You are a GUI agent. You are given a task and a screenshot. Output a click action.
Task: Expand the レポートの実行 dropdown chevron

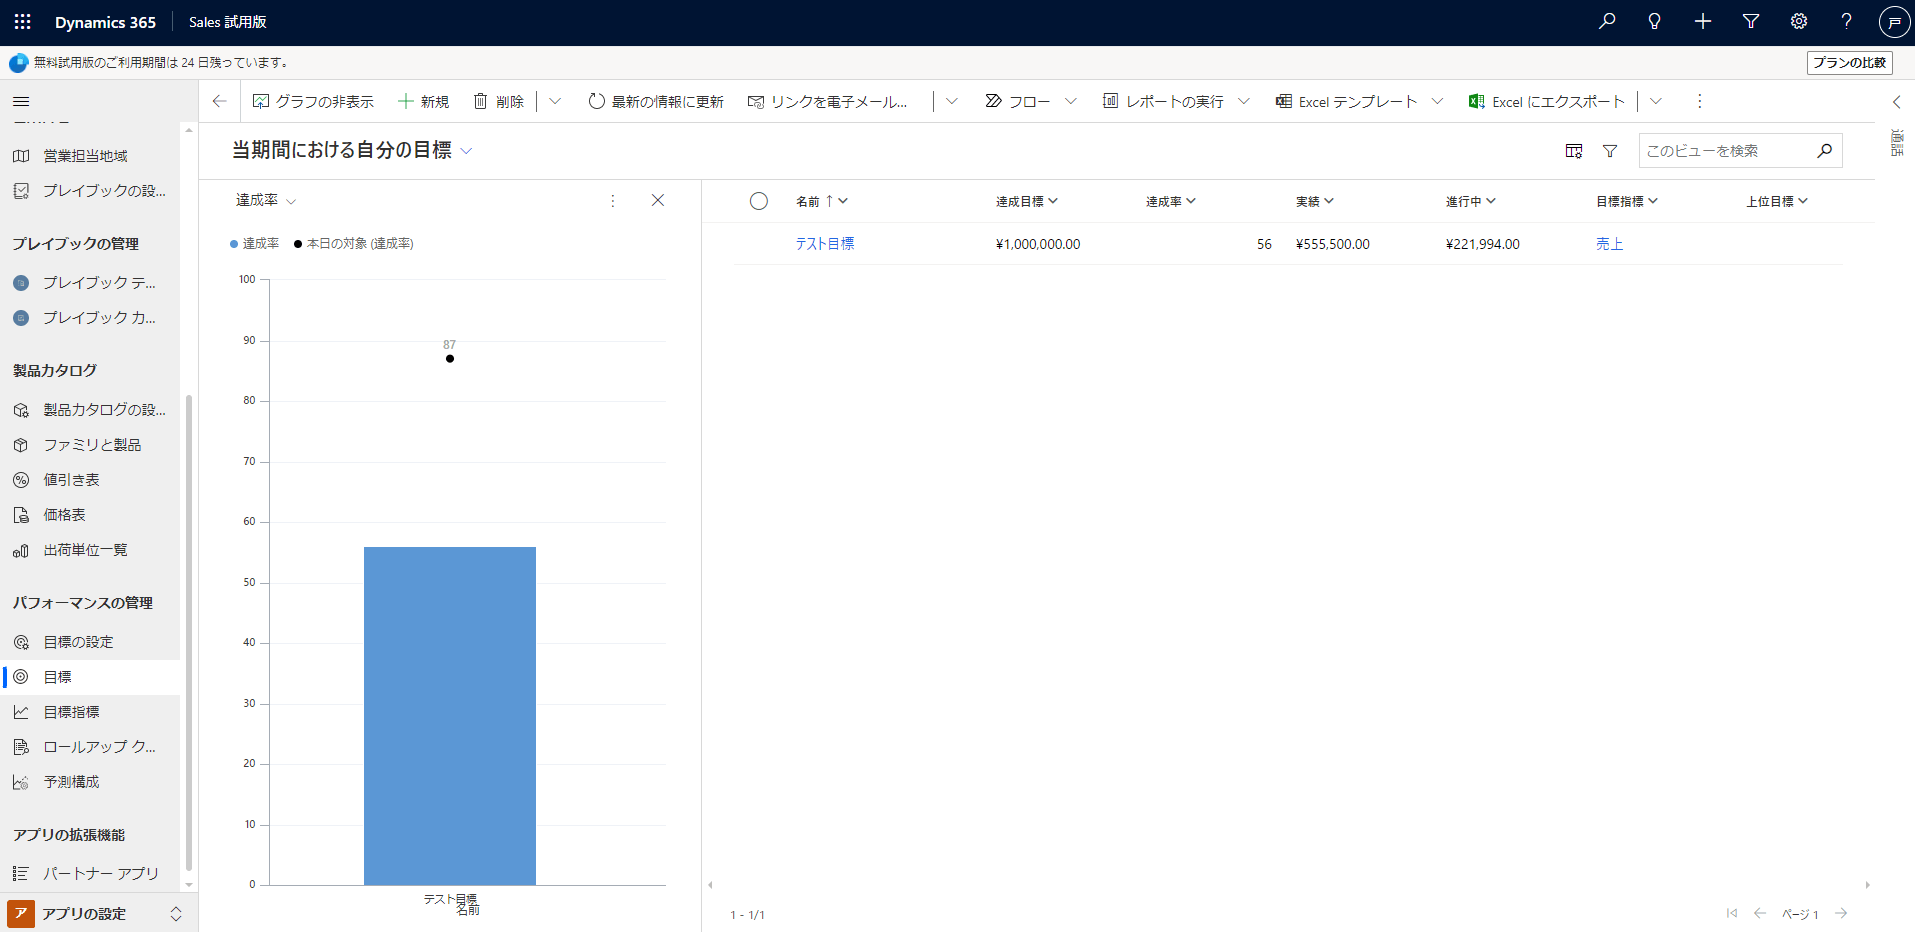1244,101
